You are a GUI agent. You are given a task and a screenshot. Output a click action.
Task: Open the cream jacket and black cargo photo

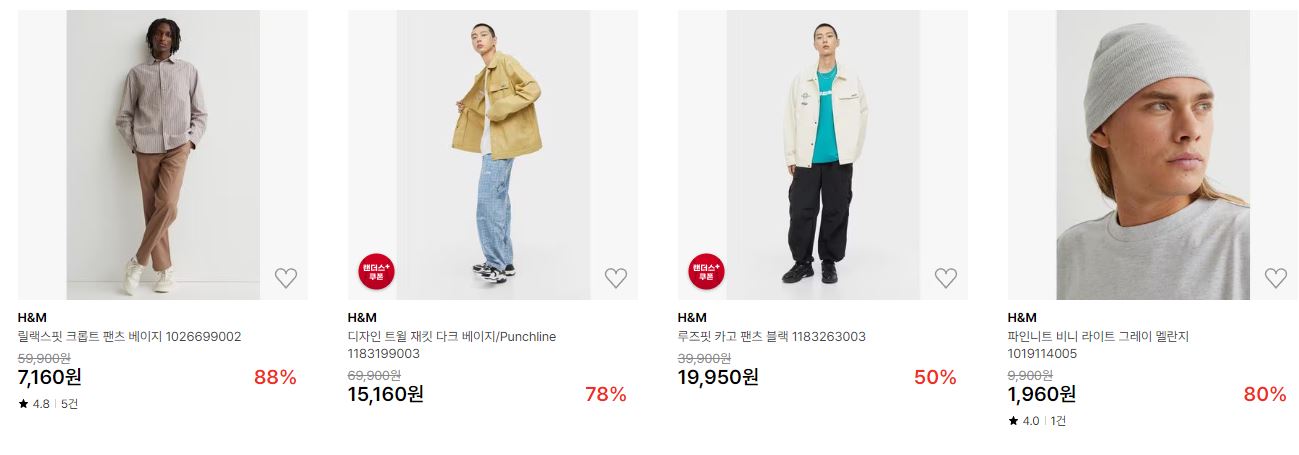pos(823,155)
